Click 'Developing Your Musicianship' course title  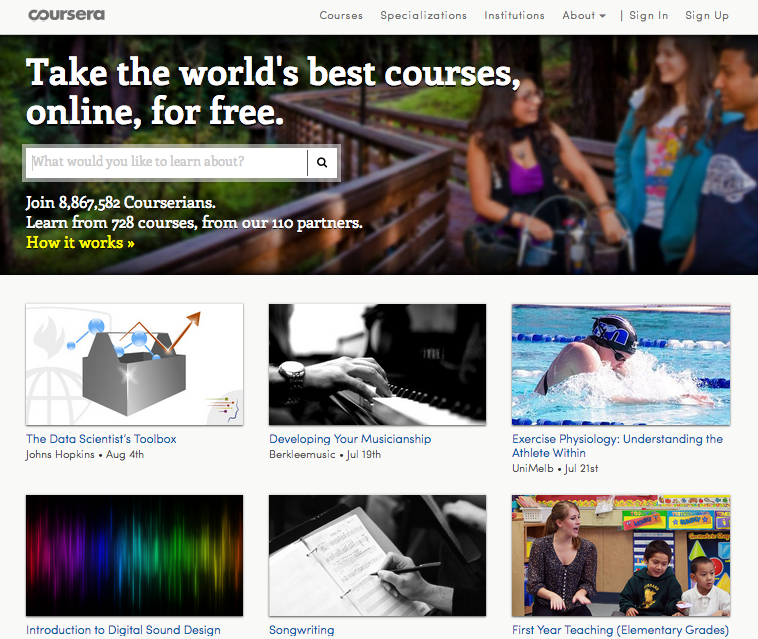tap(350, 439)
